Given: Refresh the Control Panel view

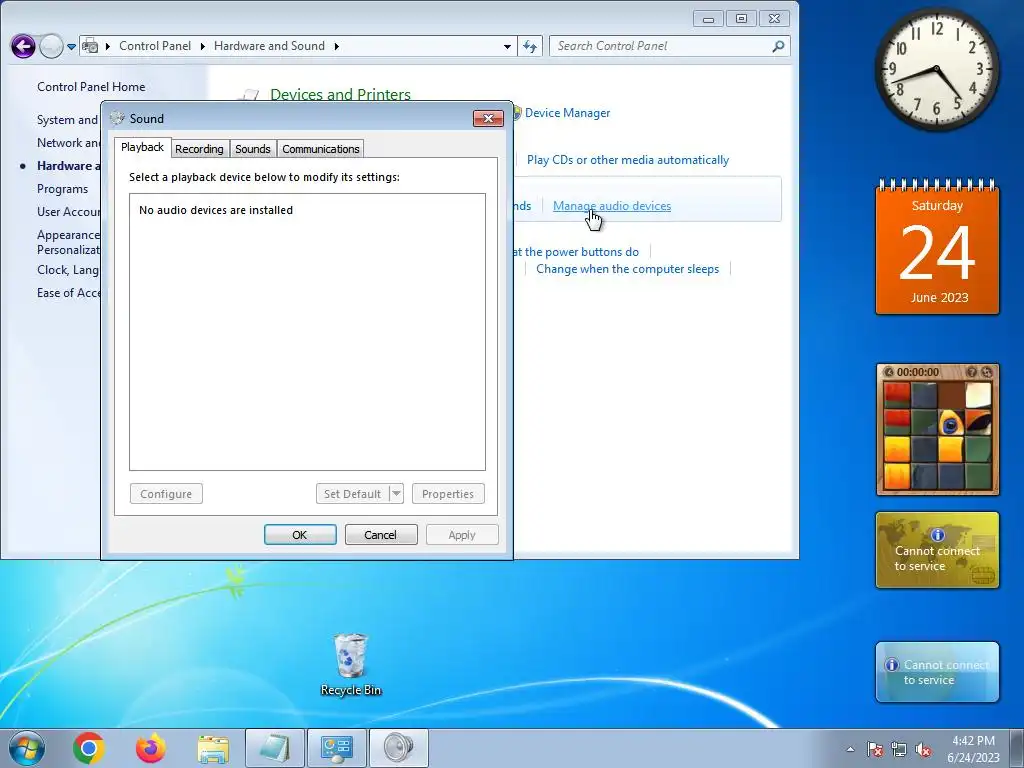Looking at the screenshot, I should pyautogui.click(x=530, y=46).
